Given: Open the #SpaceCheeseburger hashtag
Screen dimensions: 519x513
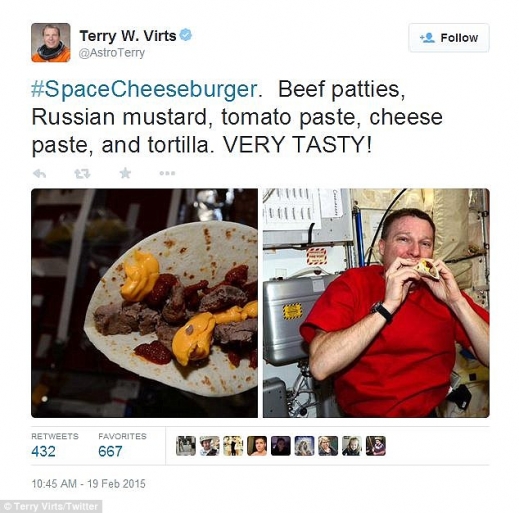Looking at the screenshot, I should pyautogui.click(x=144, y=89).
